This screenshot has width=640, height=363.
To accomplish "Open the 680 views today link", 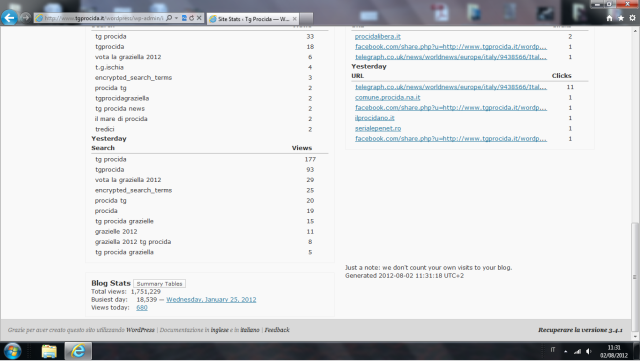I will click(142, 307).
